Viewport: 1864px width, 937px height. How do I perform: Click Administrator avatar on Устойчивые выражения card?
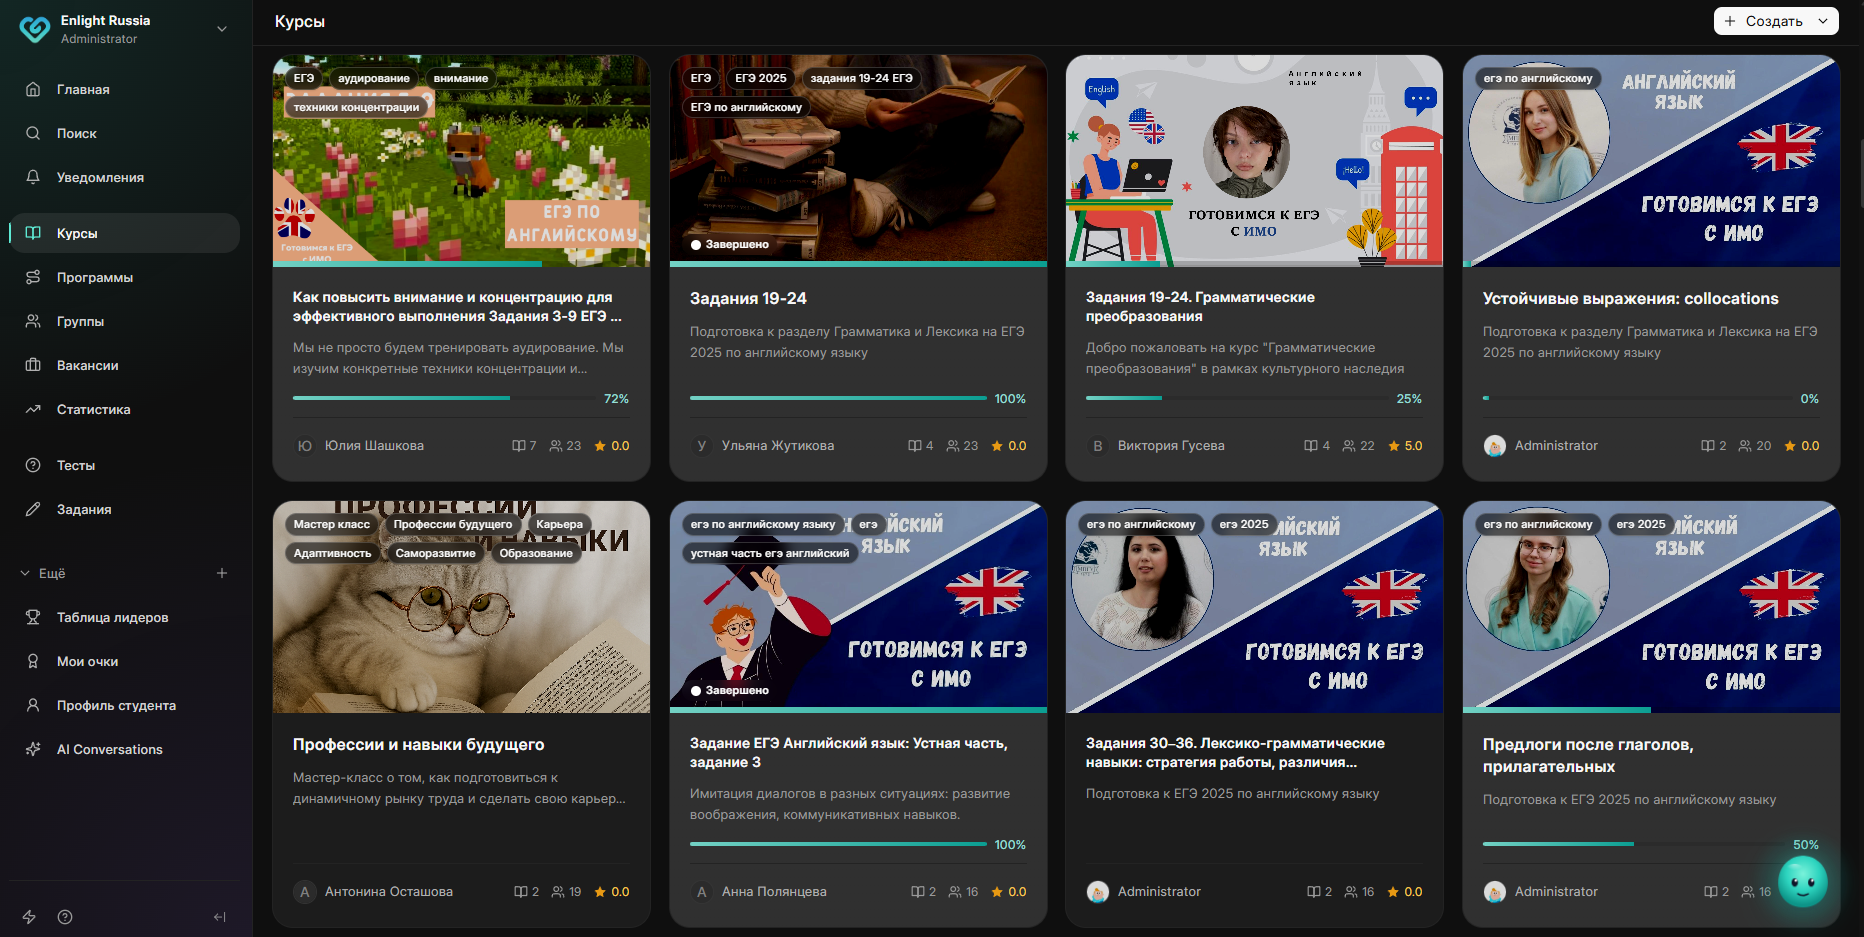(x=1495, y=446)
